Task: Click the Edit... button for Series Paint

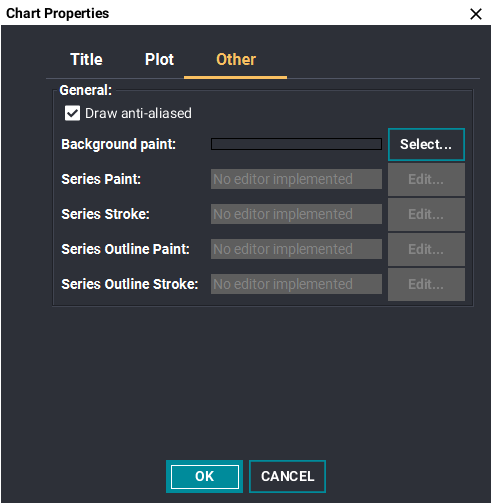Action: pos(426,180)
